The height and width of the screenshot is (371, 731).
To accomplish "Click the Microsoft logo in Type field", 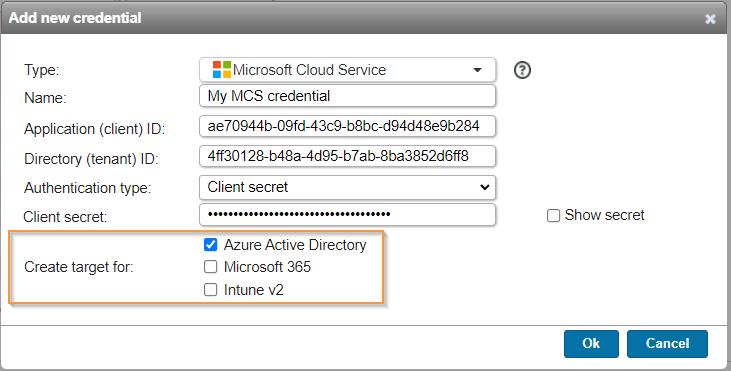I will click(221, 69).
